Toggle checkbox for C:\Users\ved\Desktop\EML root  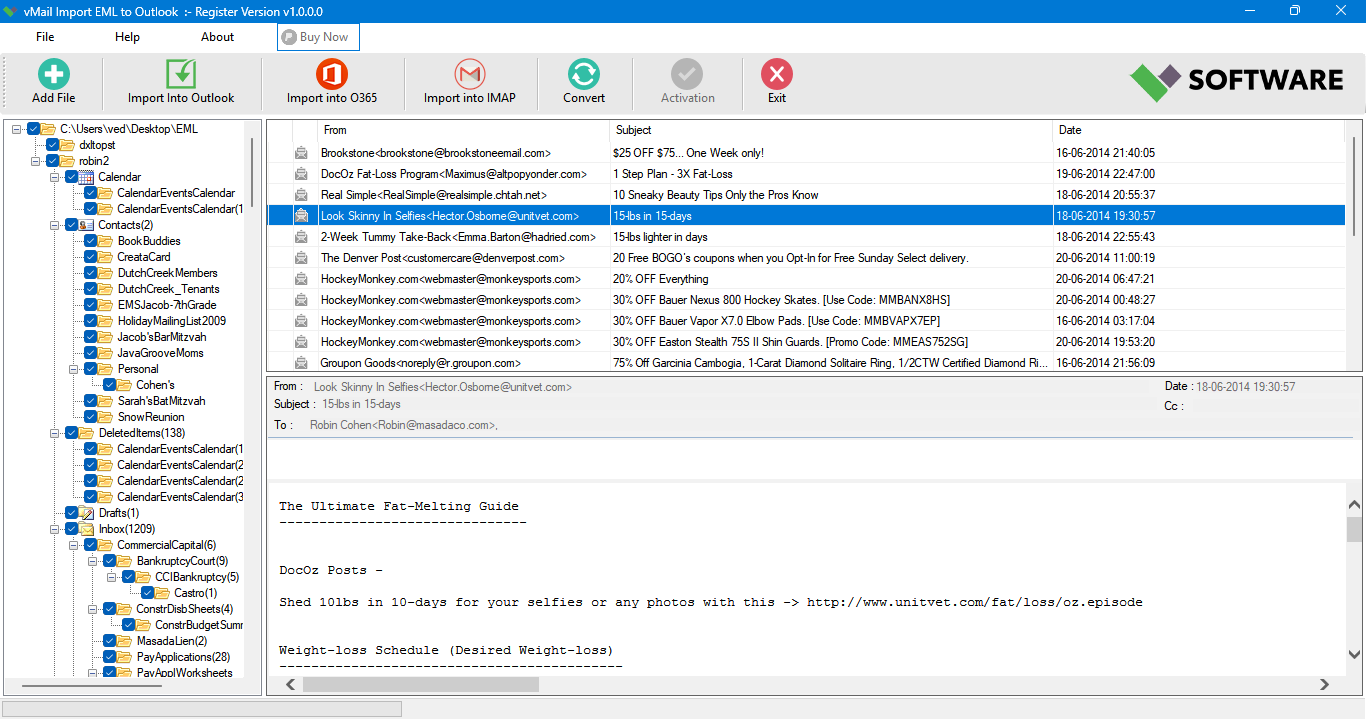34,129
